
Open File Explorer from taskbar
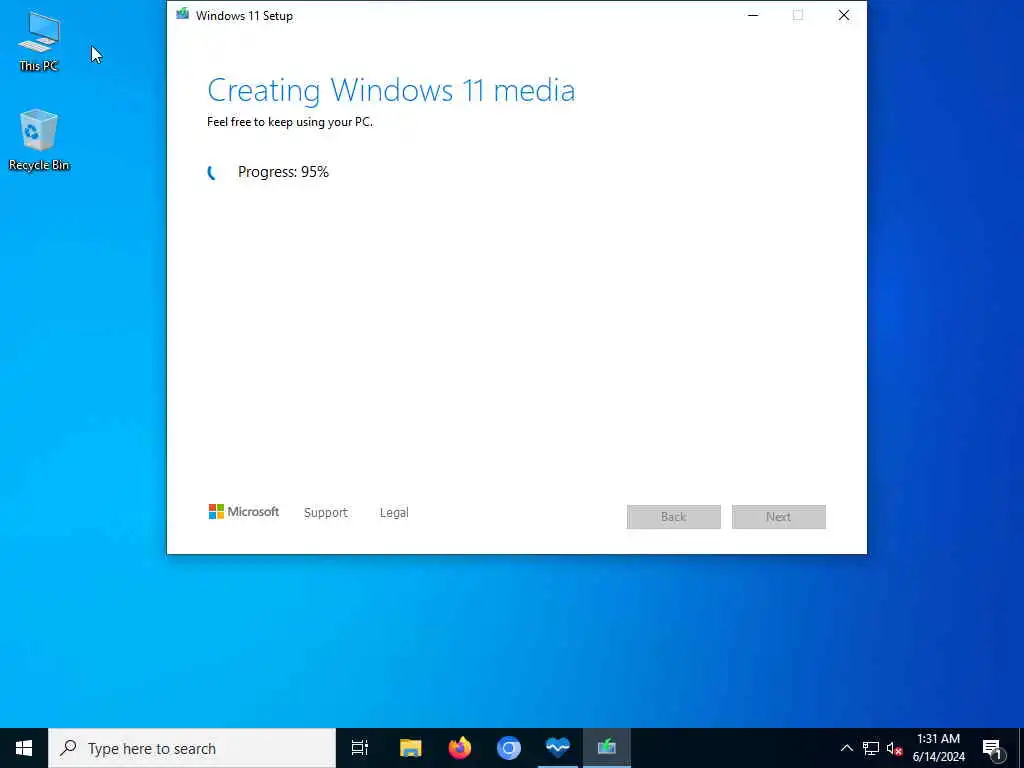pyautogui.click(x=410, y=748)
